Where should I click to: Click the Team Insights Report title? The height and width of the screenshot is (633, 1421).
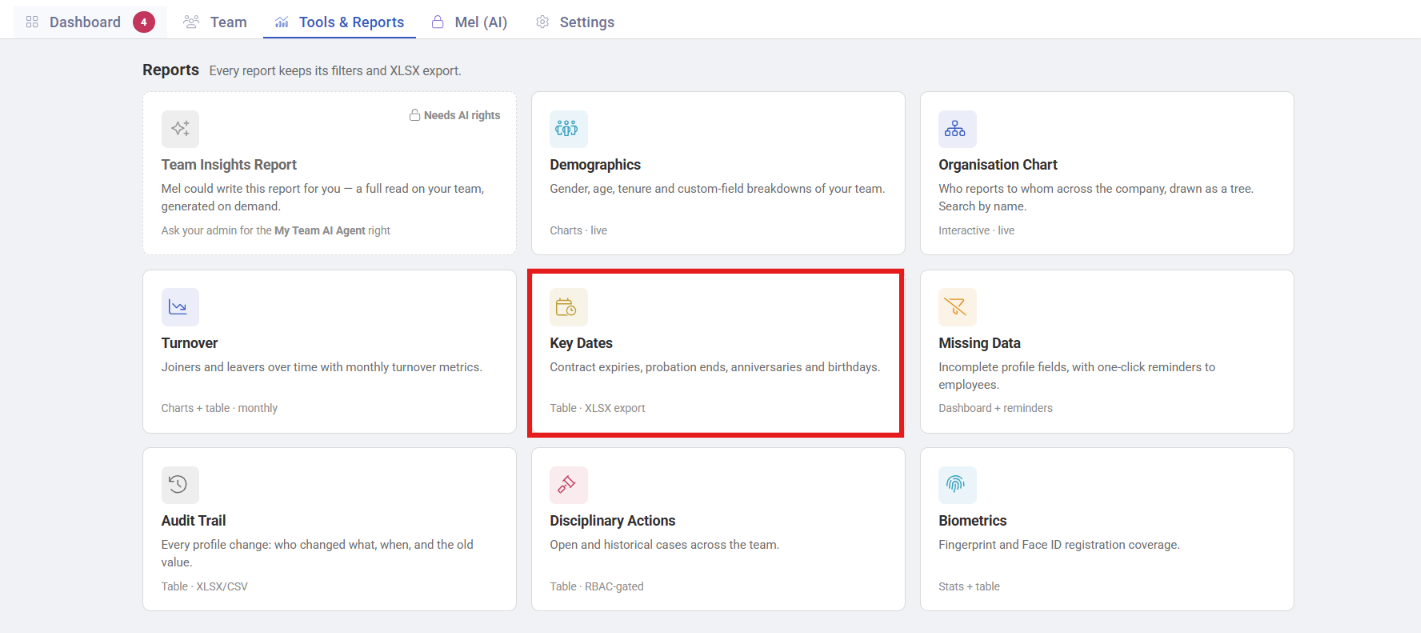click(x=229, y=165)
